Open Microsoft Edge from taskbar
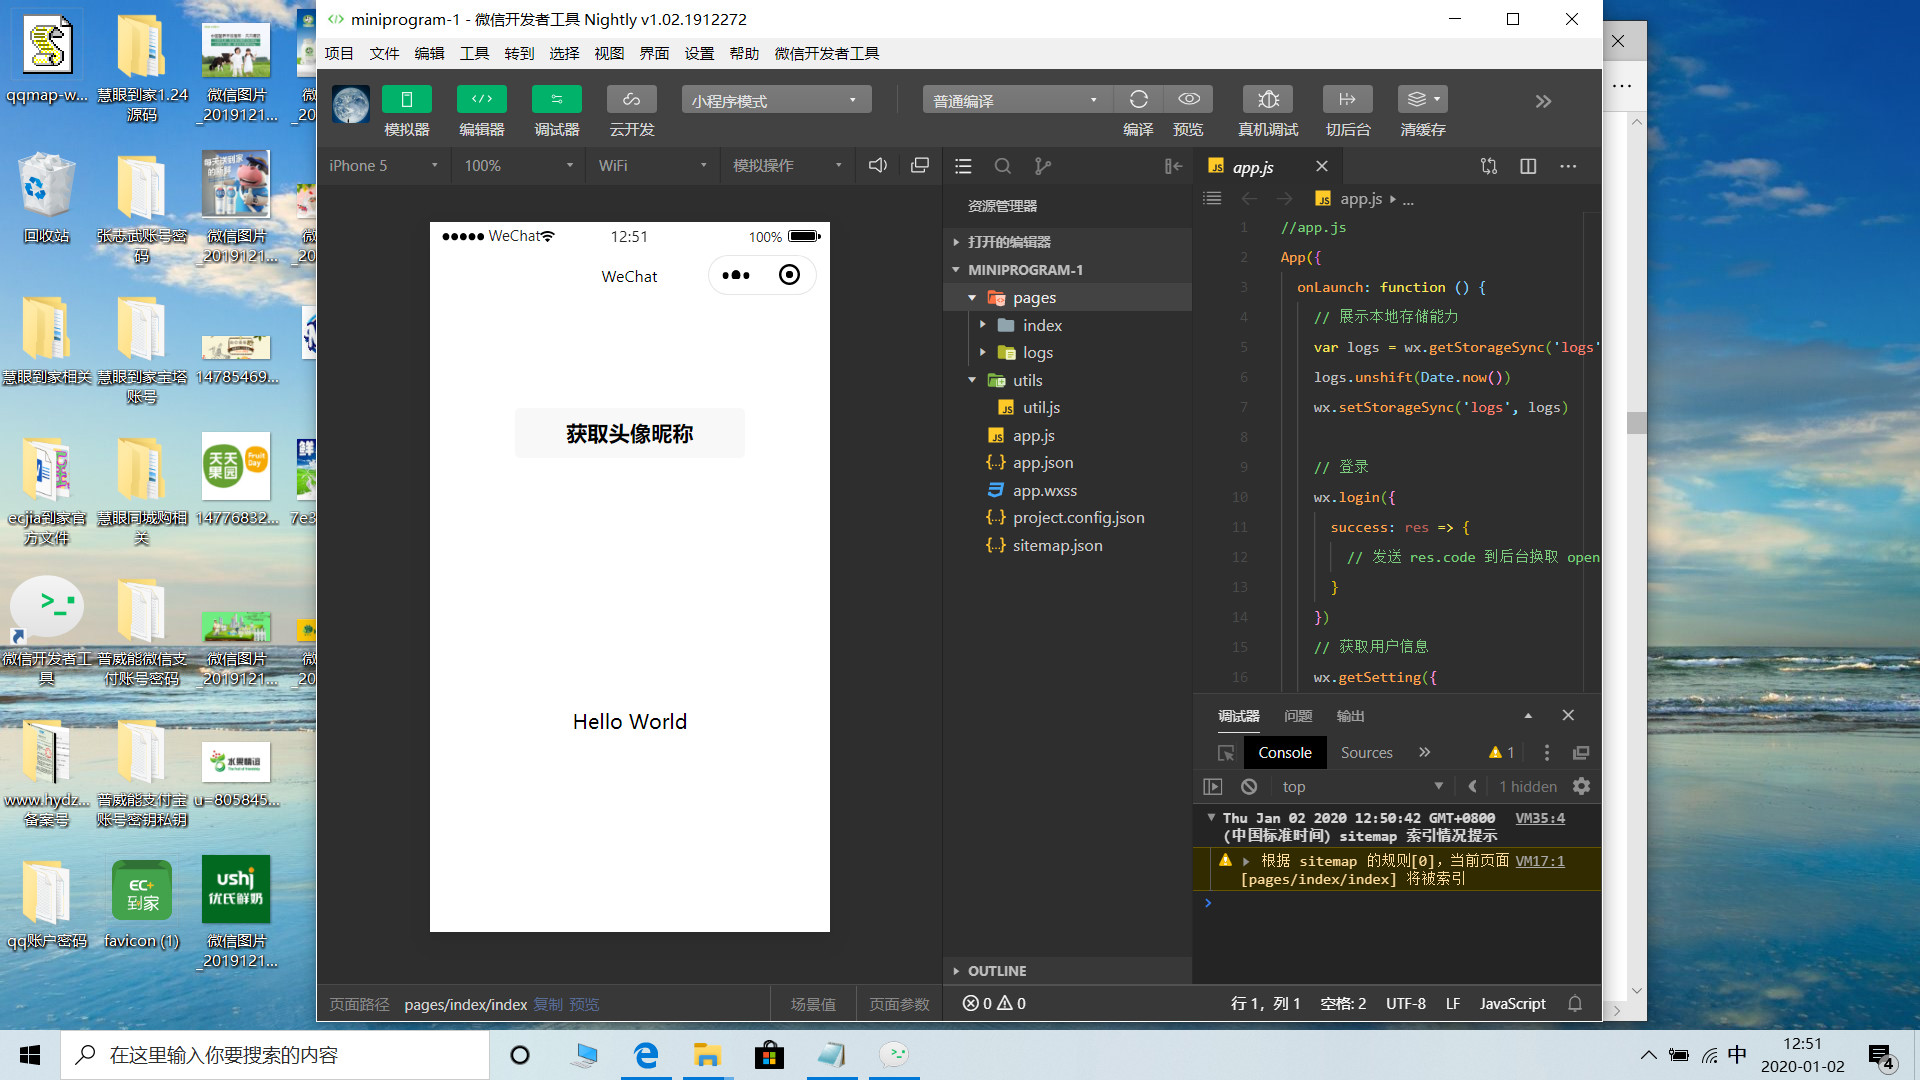Viewport: 1920px width, 1080px height. pyautogui.click(x=646, y=1055)
